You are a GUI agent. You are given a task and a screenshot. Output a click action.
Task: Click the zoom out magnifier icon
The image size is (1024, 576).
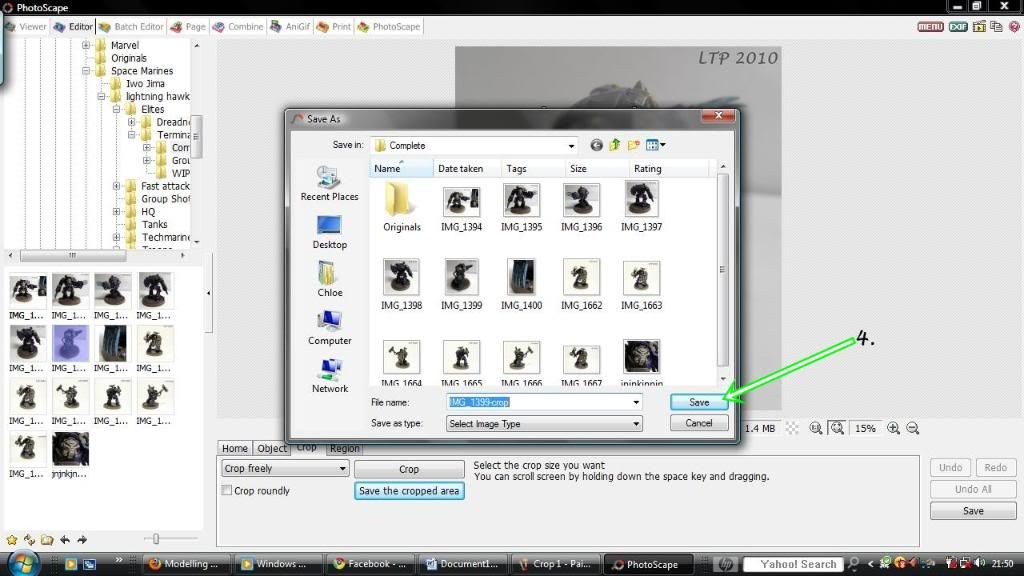coord(913,428)
